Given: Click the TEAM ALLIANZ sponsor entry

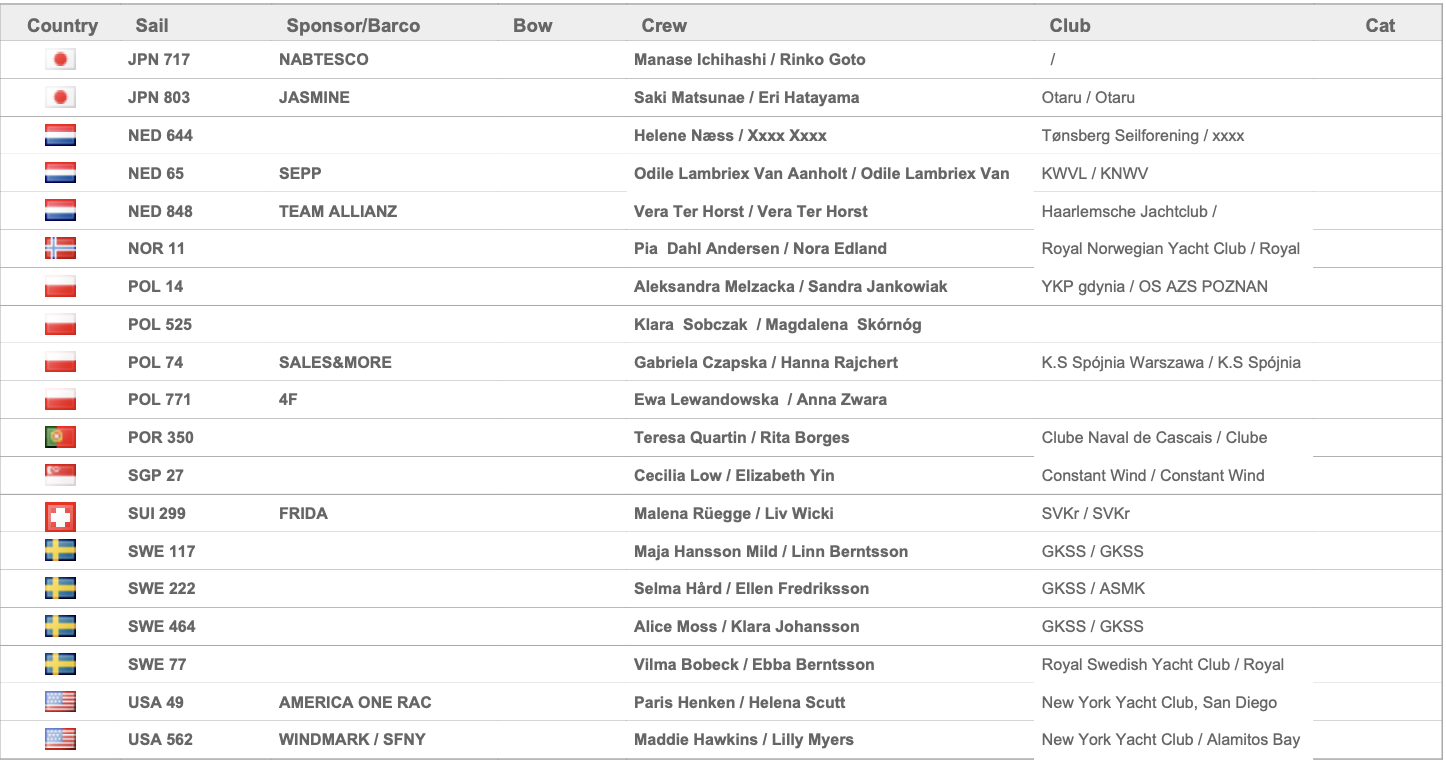Looking at the screenshot, I should pos(338,211).
